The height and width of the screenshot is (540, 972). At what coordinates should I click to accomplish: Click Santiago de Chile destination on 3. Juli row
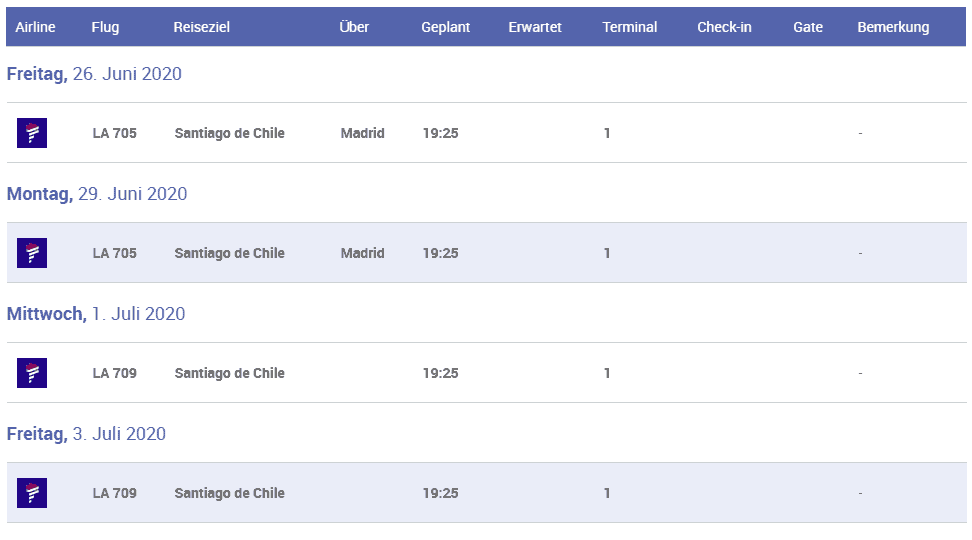click(229, 494)
